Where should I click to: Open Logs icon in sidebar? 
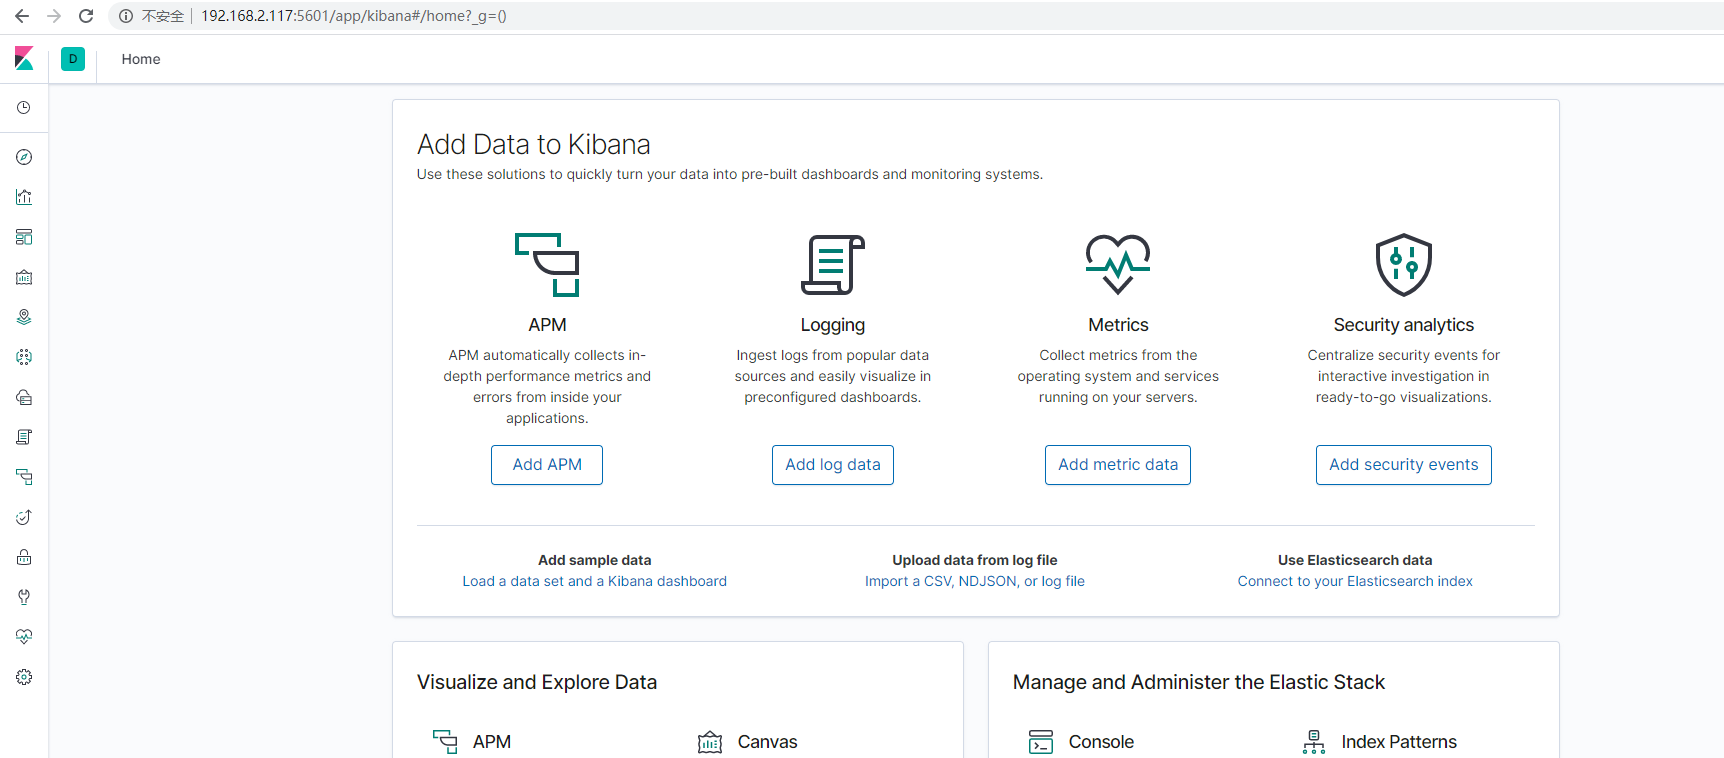pos(24,437)
